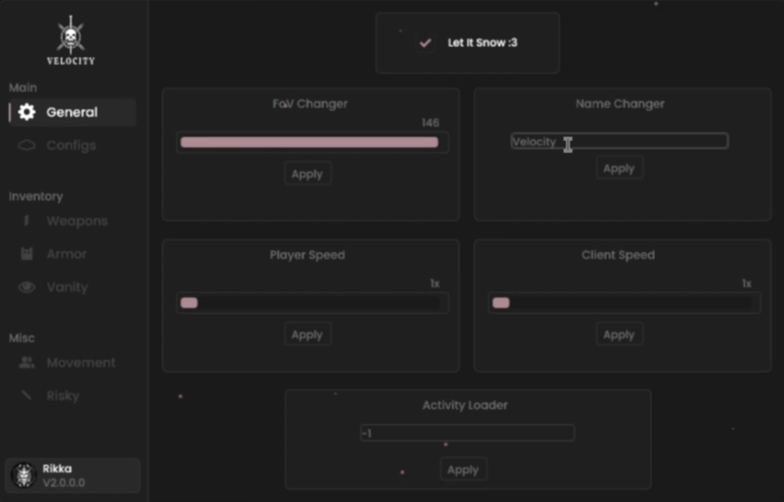Open the Movement page
784x502 pixels.
pyautogui.click(x=72, y=362)
